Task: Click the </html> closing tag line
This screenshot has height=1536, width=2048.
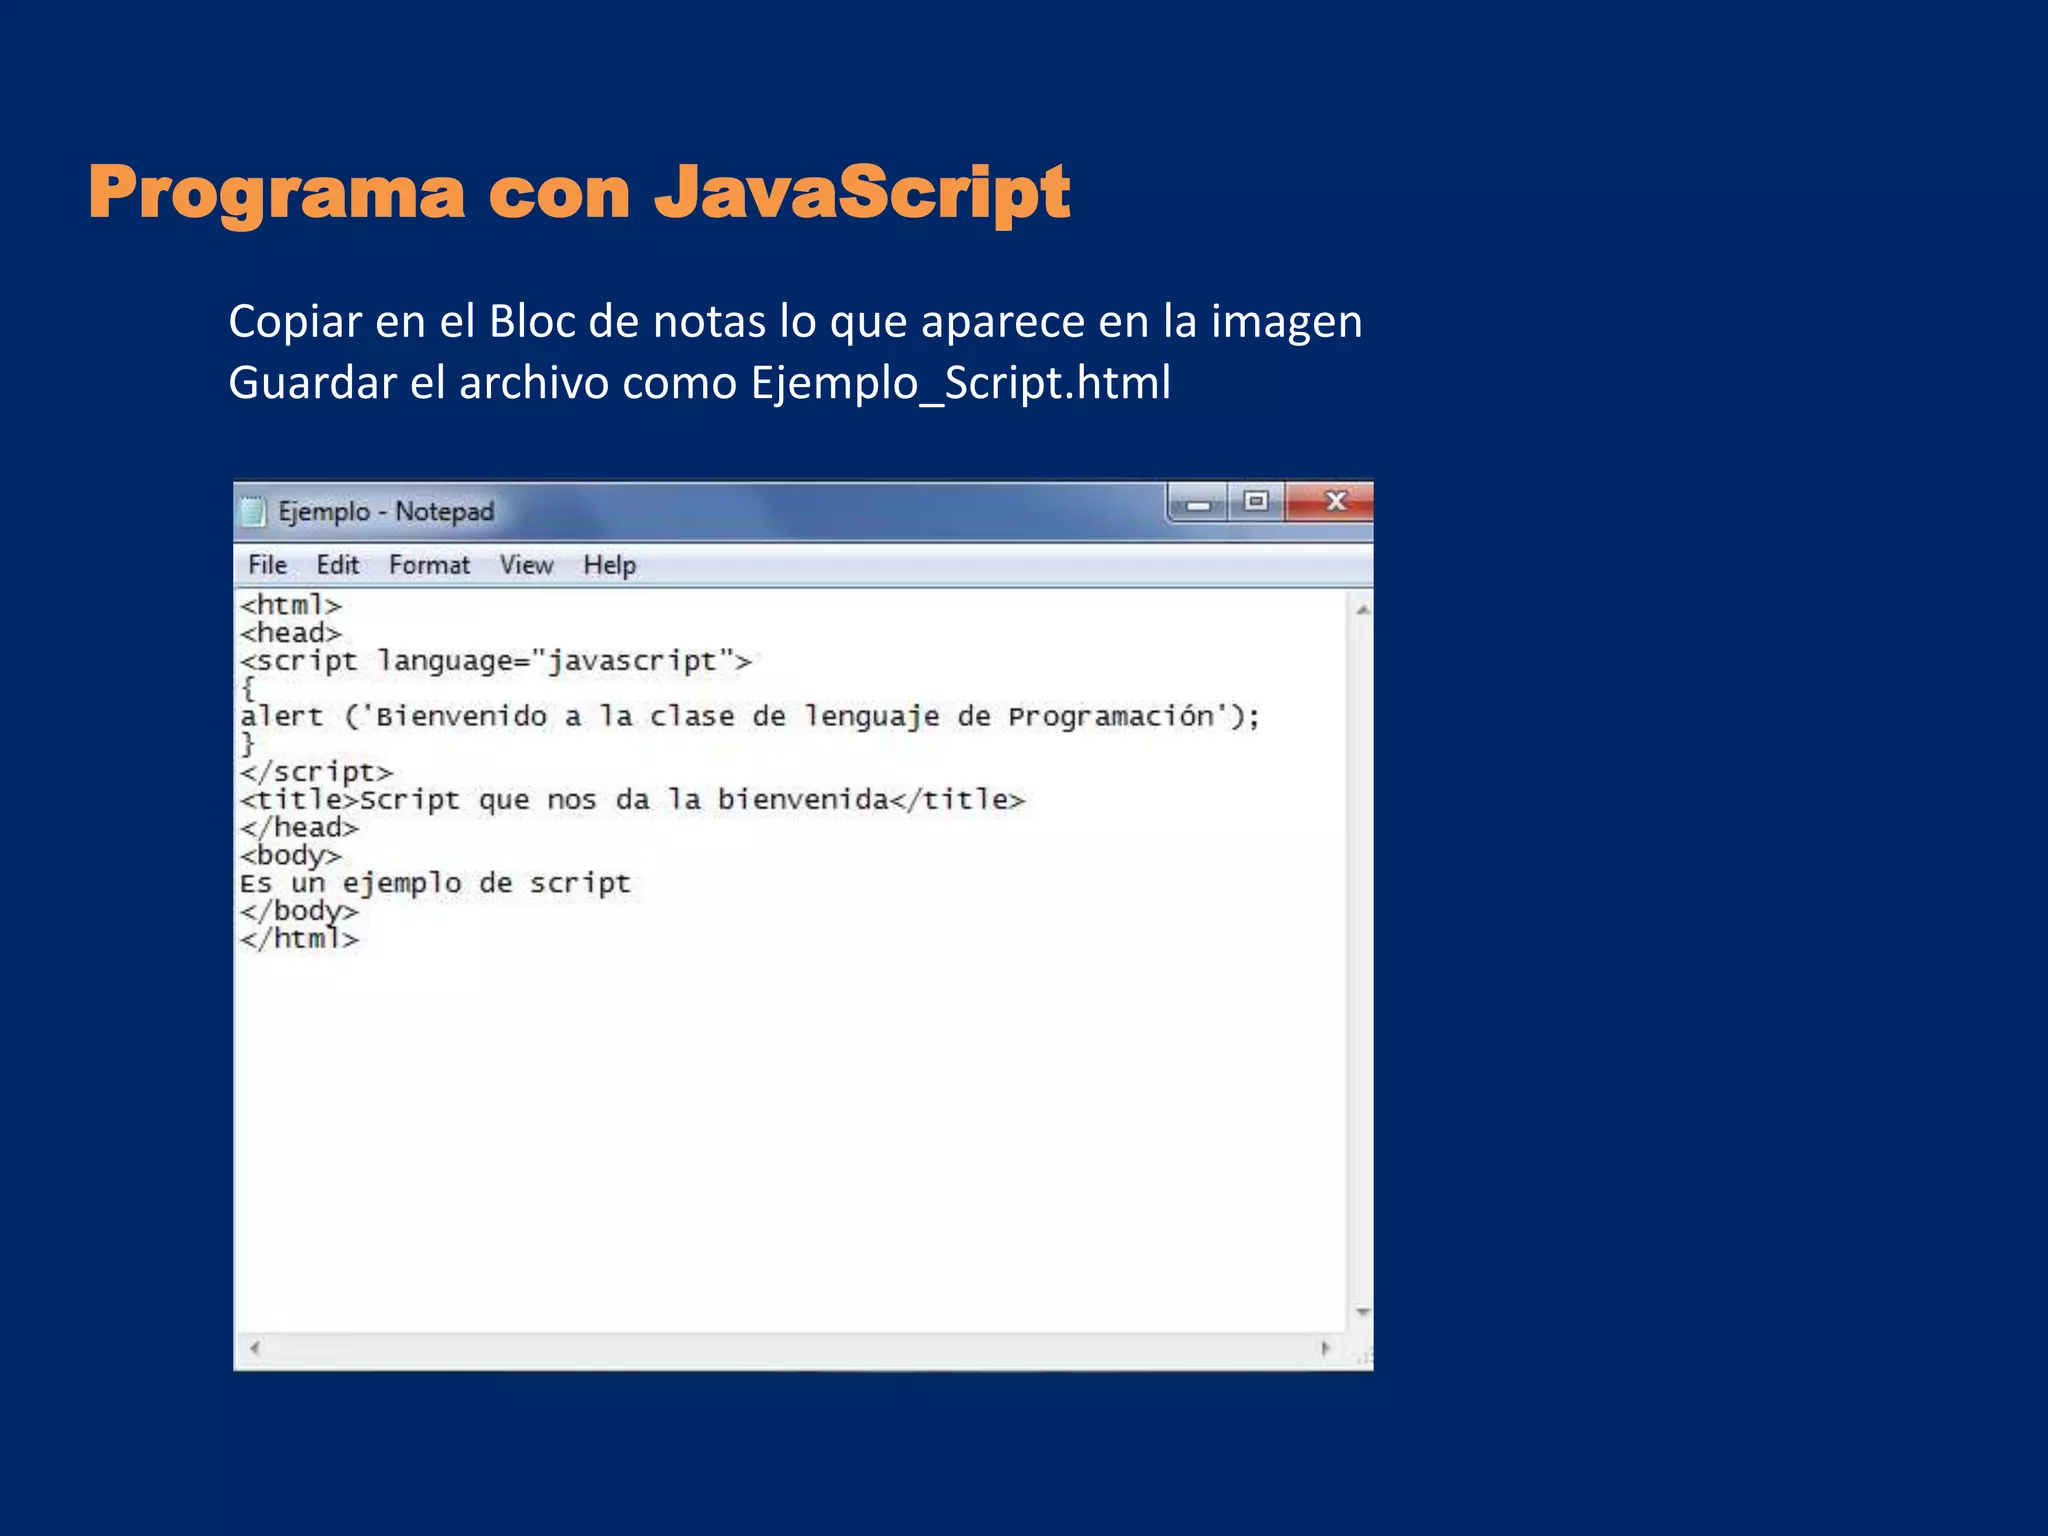Action: (x=299, y=939)
